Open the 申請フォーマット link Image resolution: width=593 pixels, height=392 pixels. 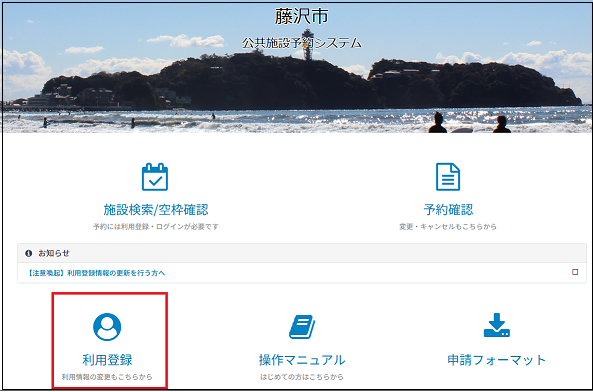(x=497, y=360)
